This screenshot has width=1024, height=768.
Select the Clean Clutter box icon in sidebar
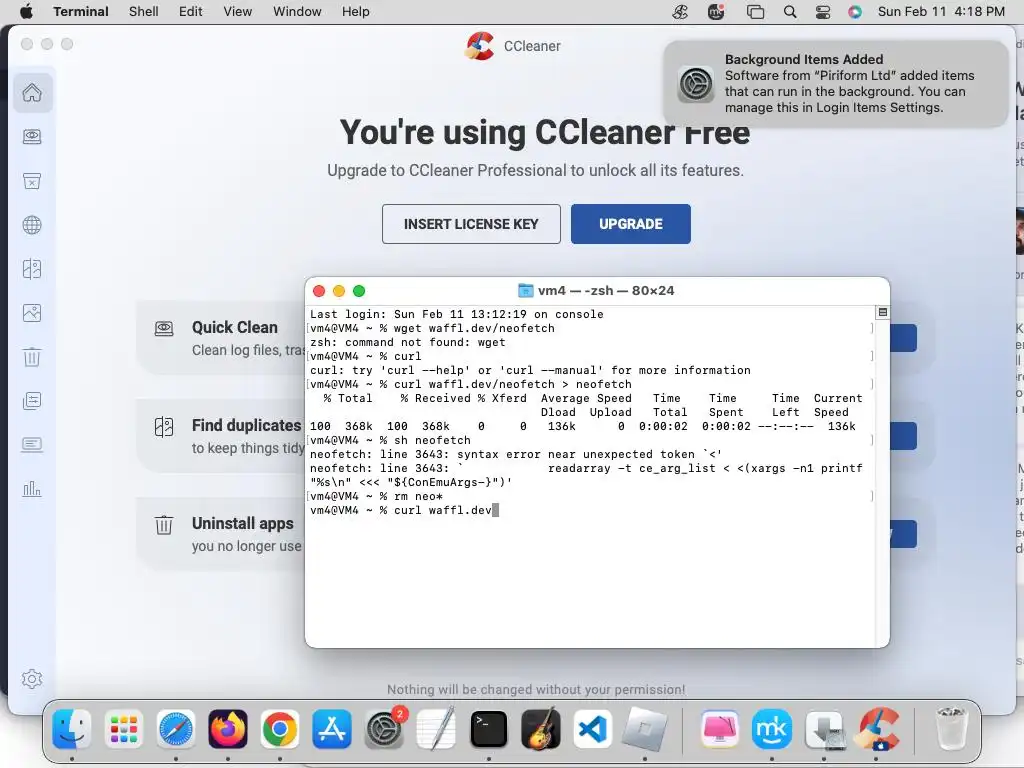pyautogui.click(x=32, y=181)
